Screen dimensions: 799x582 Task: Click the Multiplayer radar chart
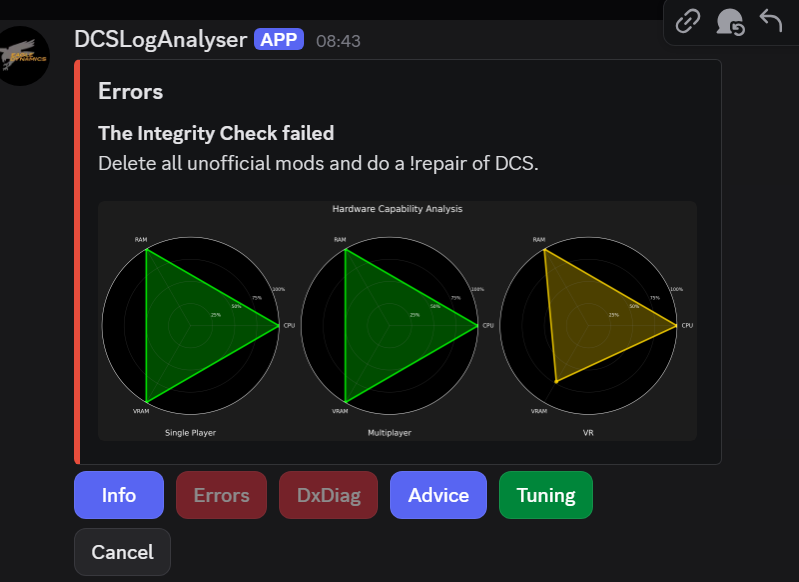click(390, 325)
